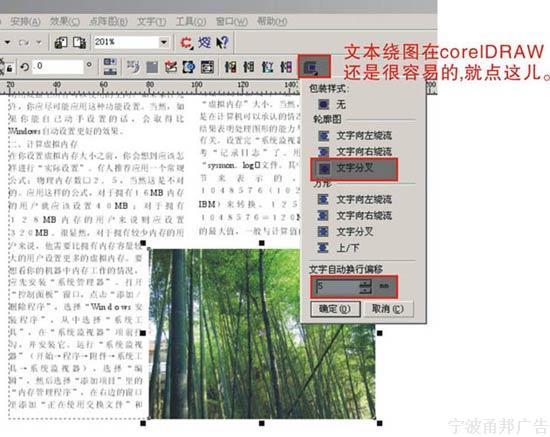Open the Corel application launcher icon

186,43
